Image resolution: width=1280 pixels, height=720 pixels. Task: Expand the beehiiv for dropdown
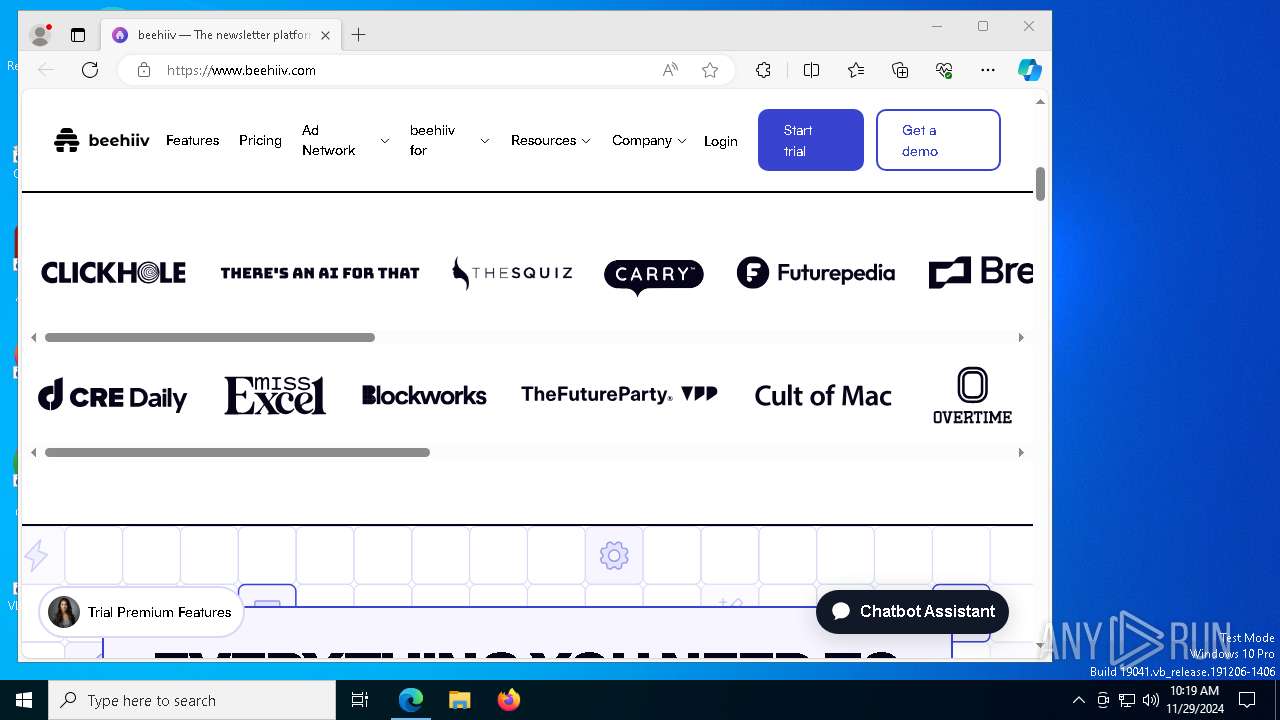pos(449,141)
